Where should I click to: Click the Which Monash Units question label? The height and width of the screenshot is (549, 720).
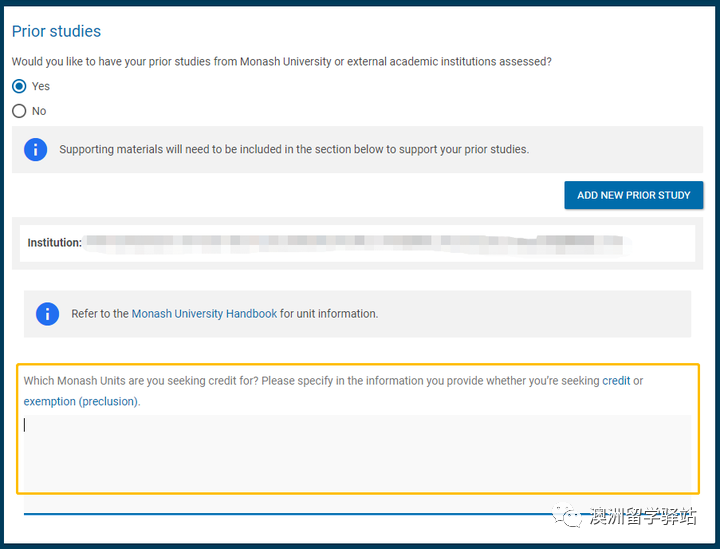310,381
